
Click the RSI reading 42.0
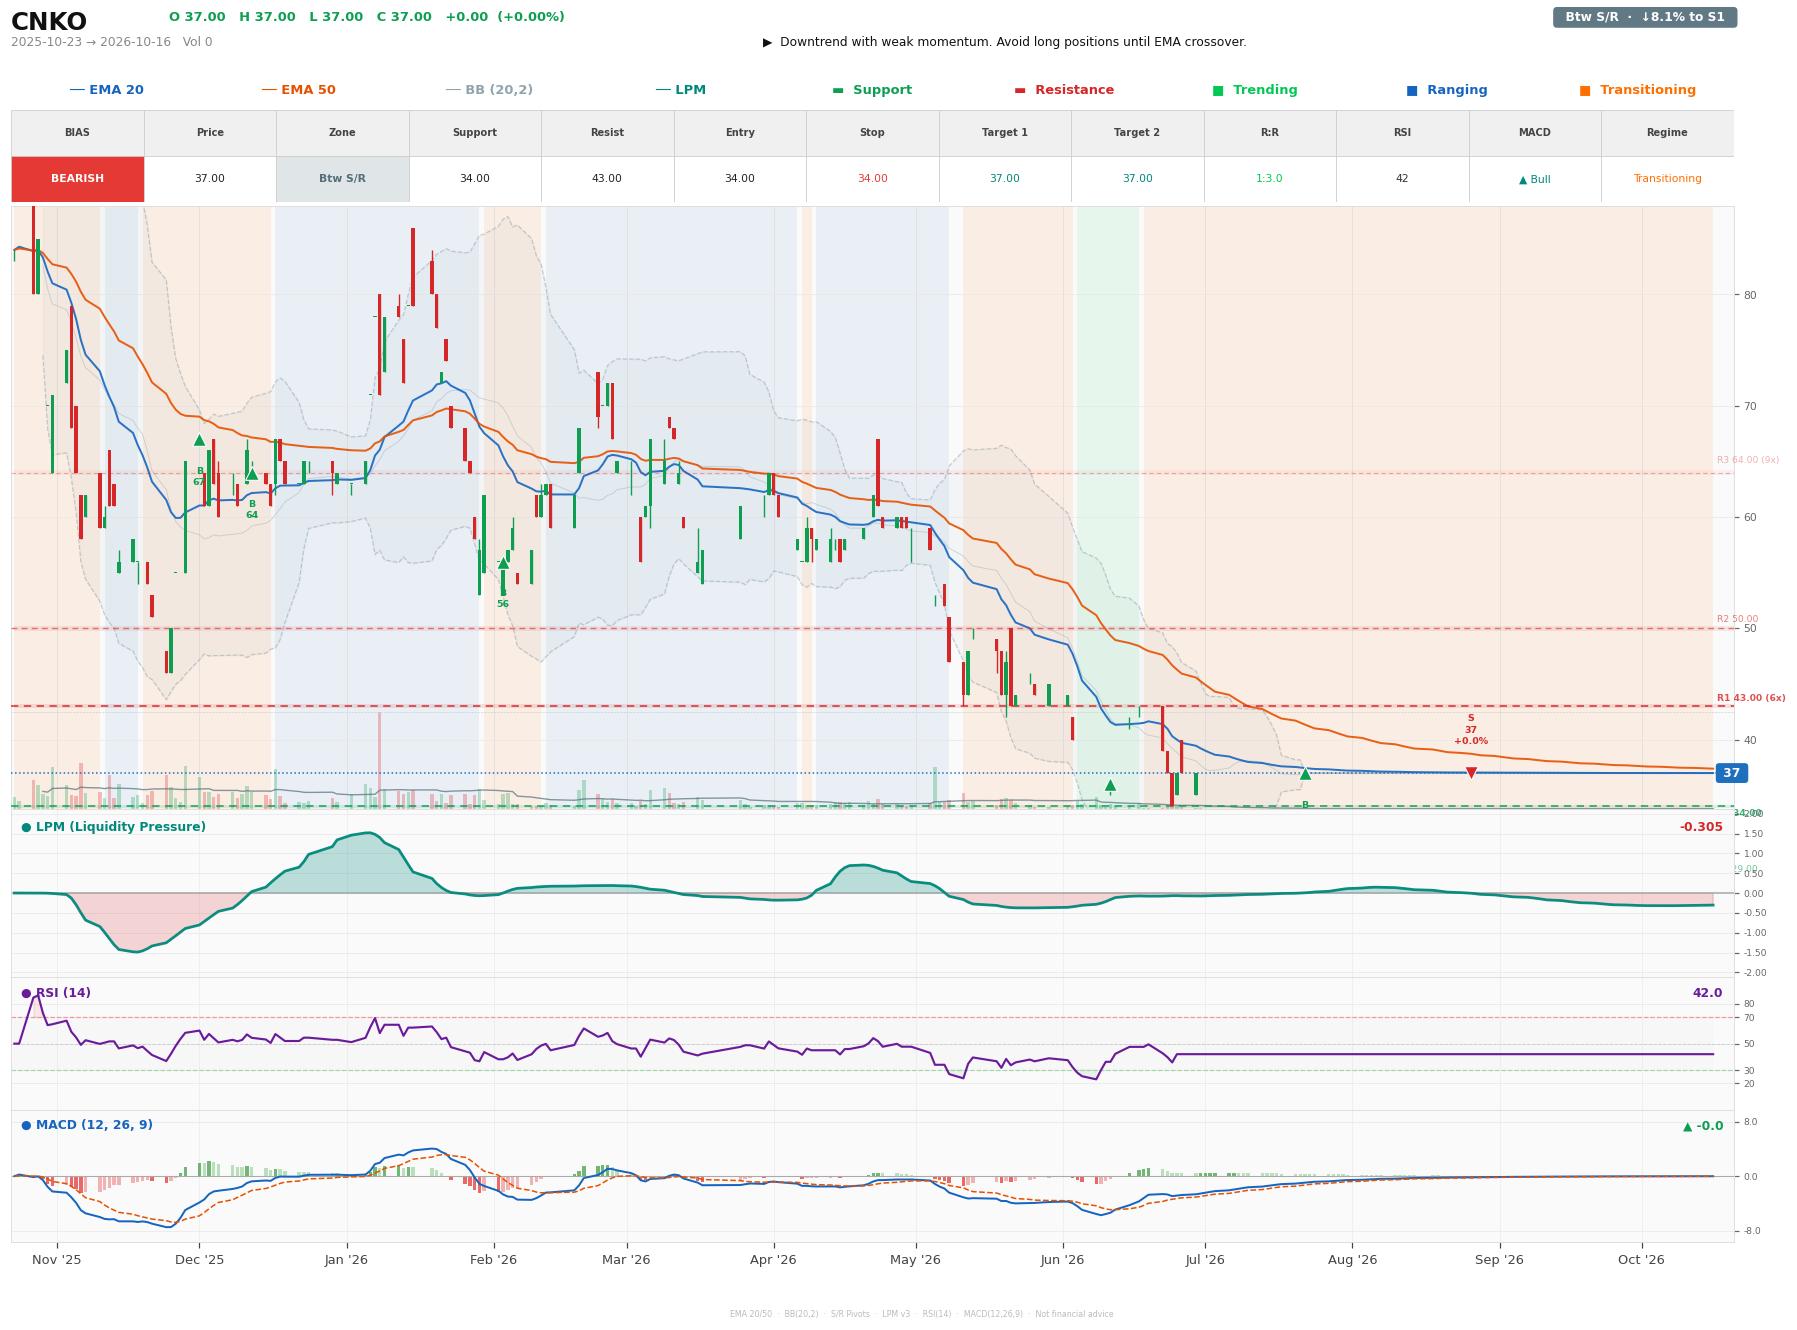(x=1707, y=993)
